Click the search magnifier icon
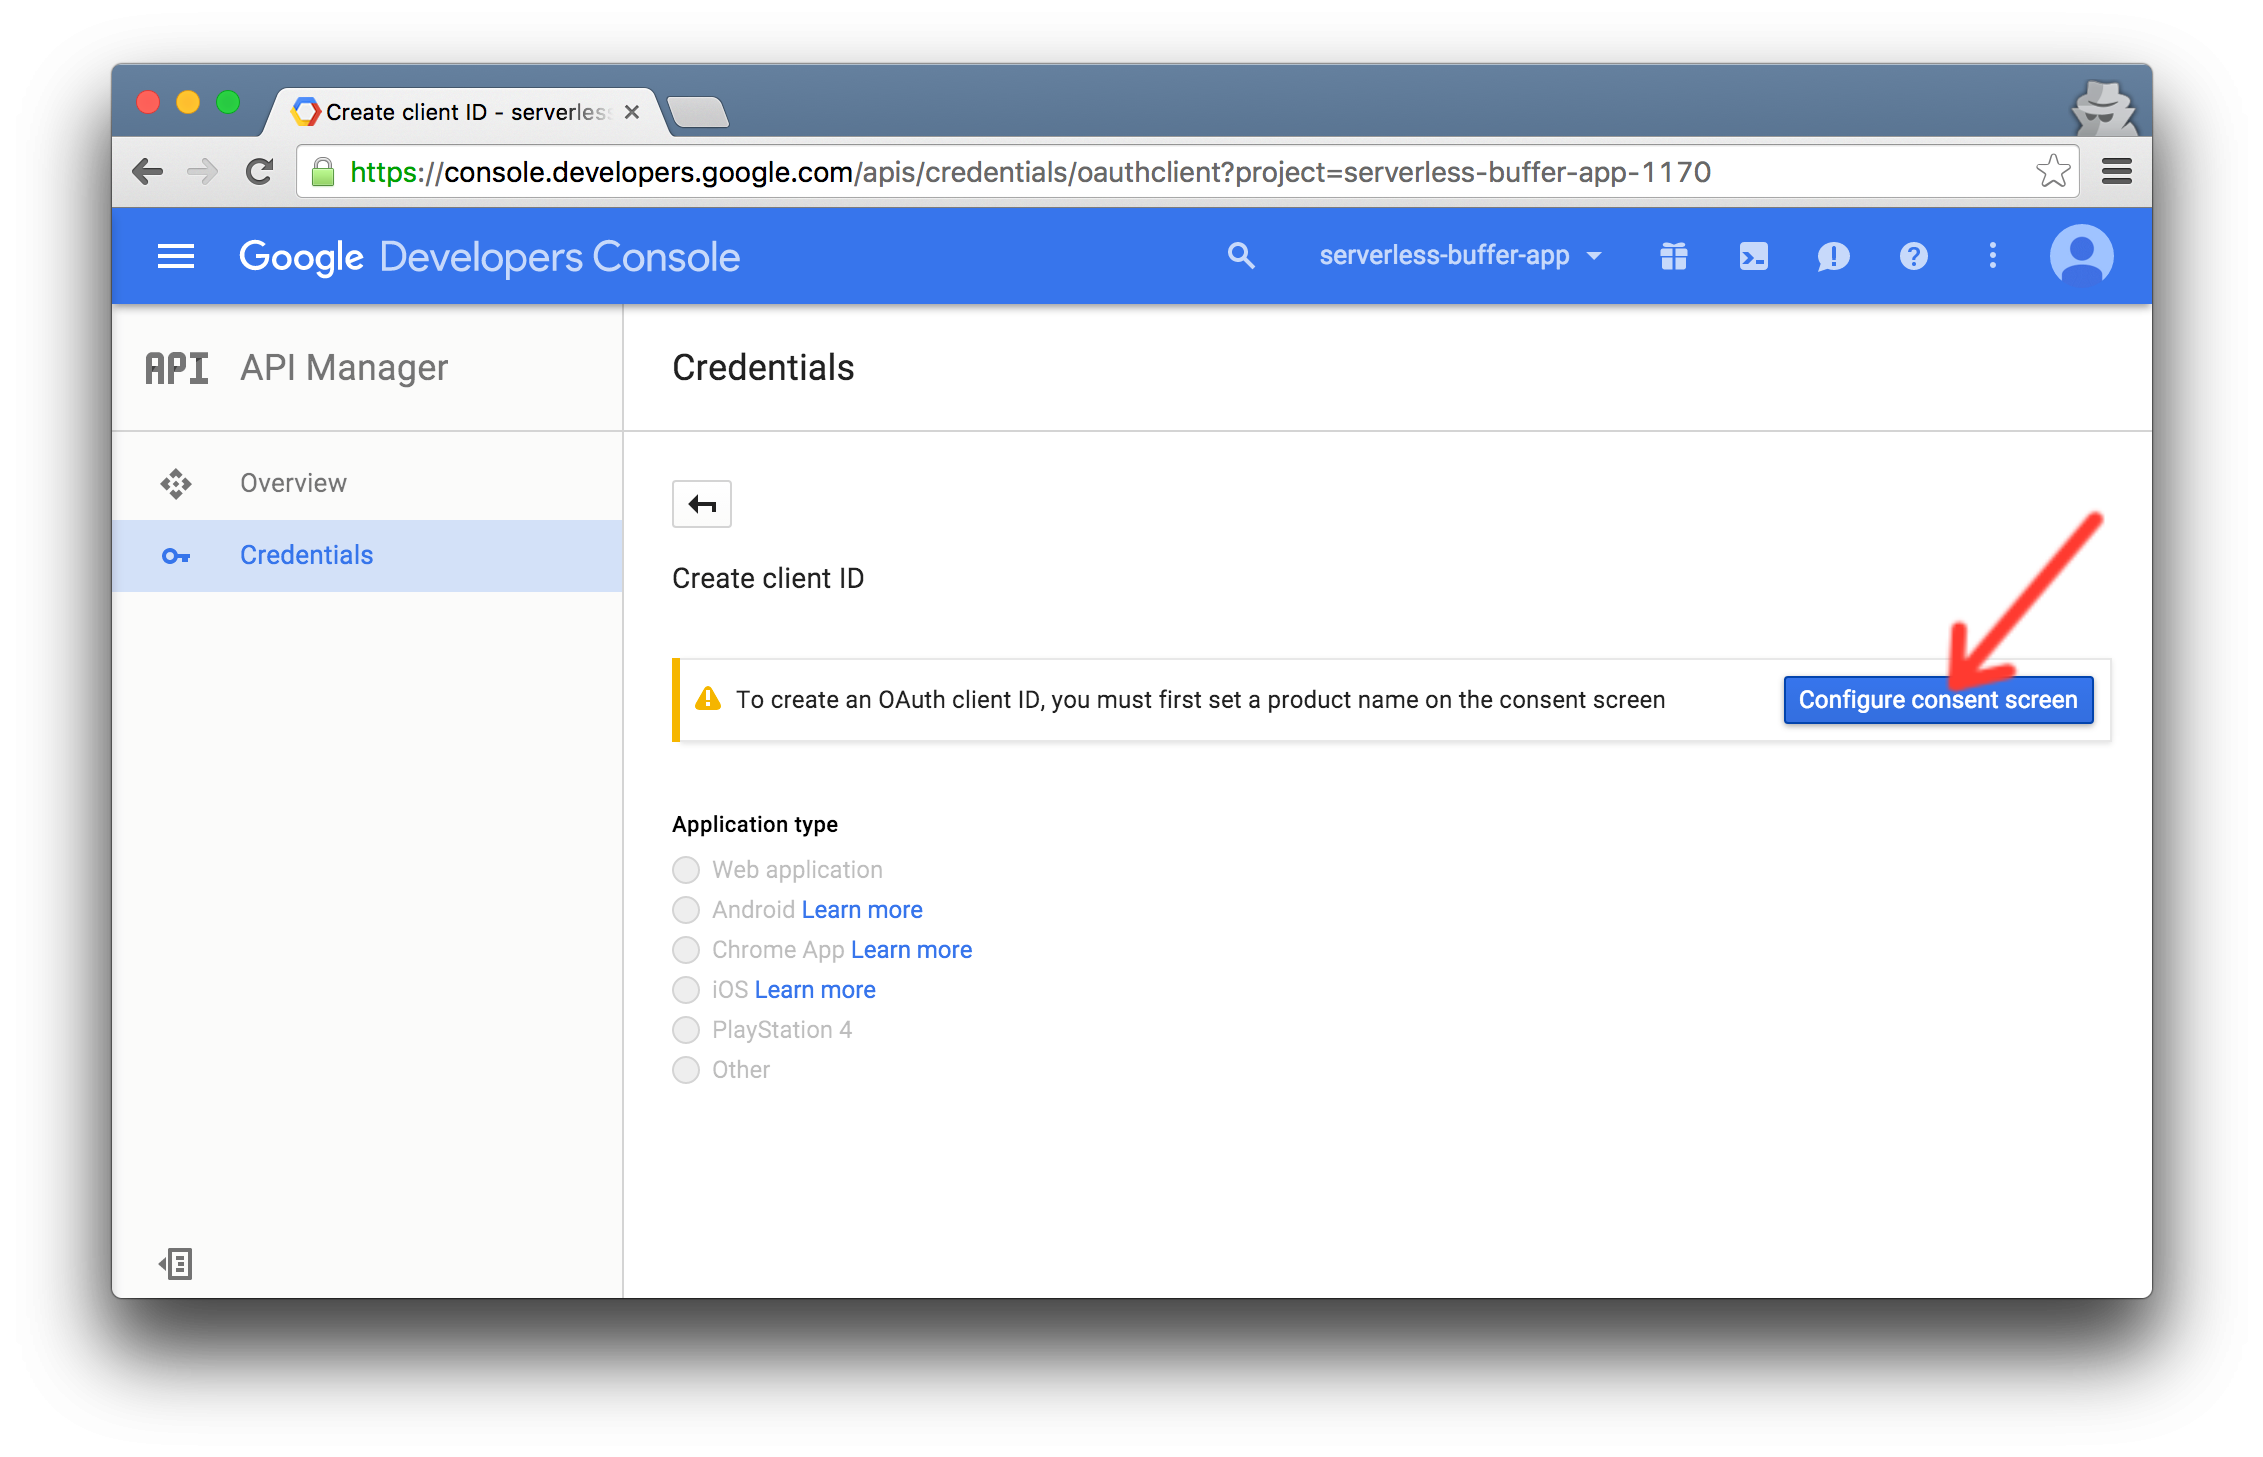2263x1457 pixels. (x=1241, y=256)
